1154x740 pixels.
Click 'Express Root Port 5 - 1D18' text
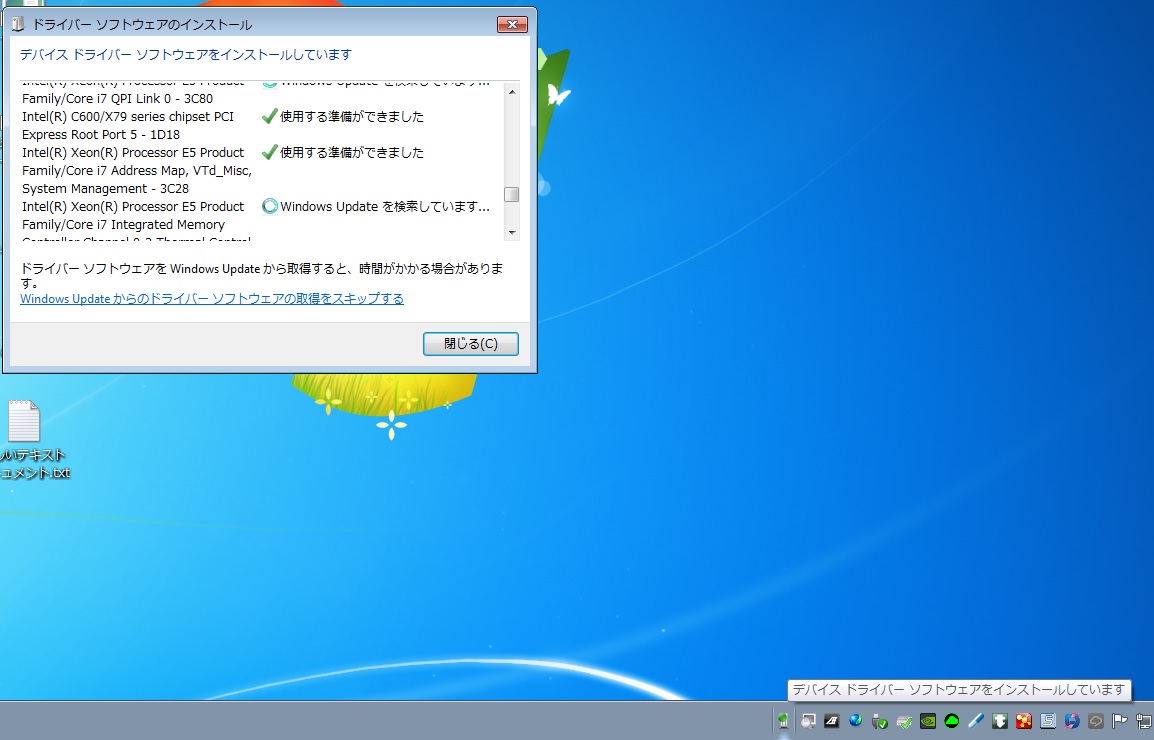(x=101, y=135)
